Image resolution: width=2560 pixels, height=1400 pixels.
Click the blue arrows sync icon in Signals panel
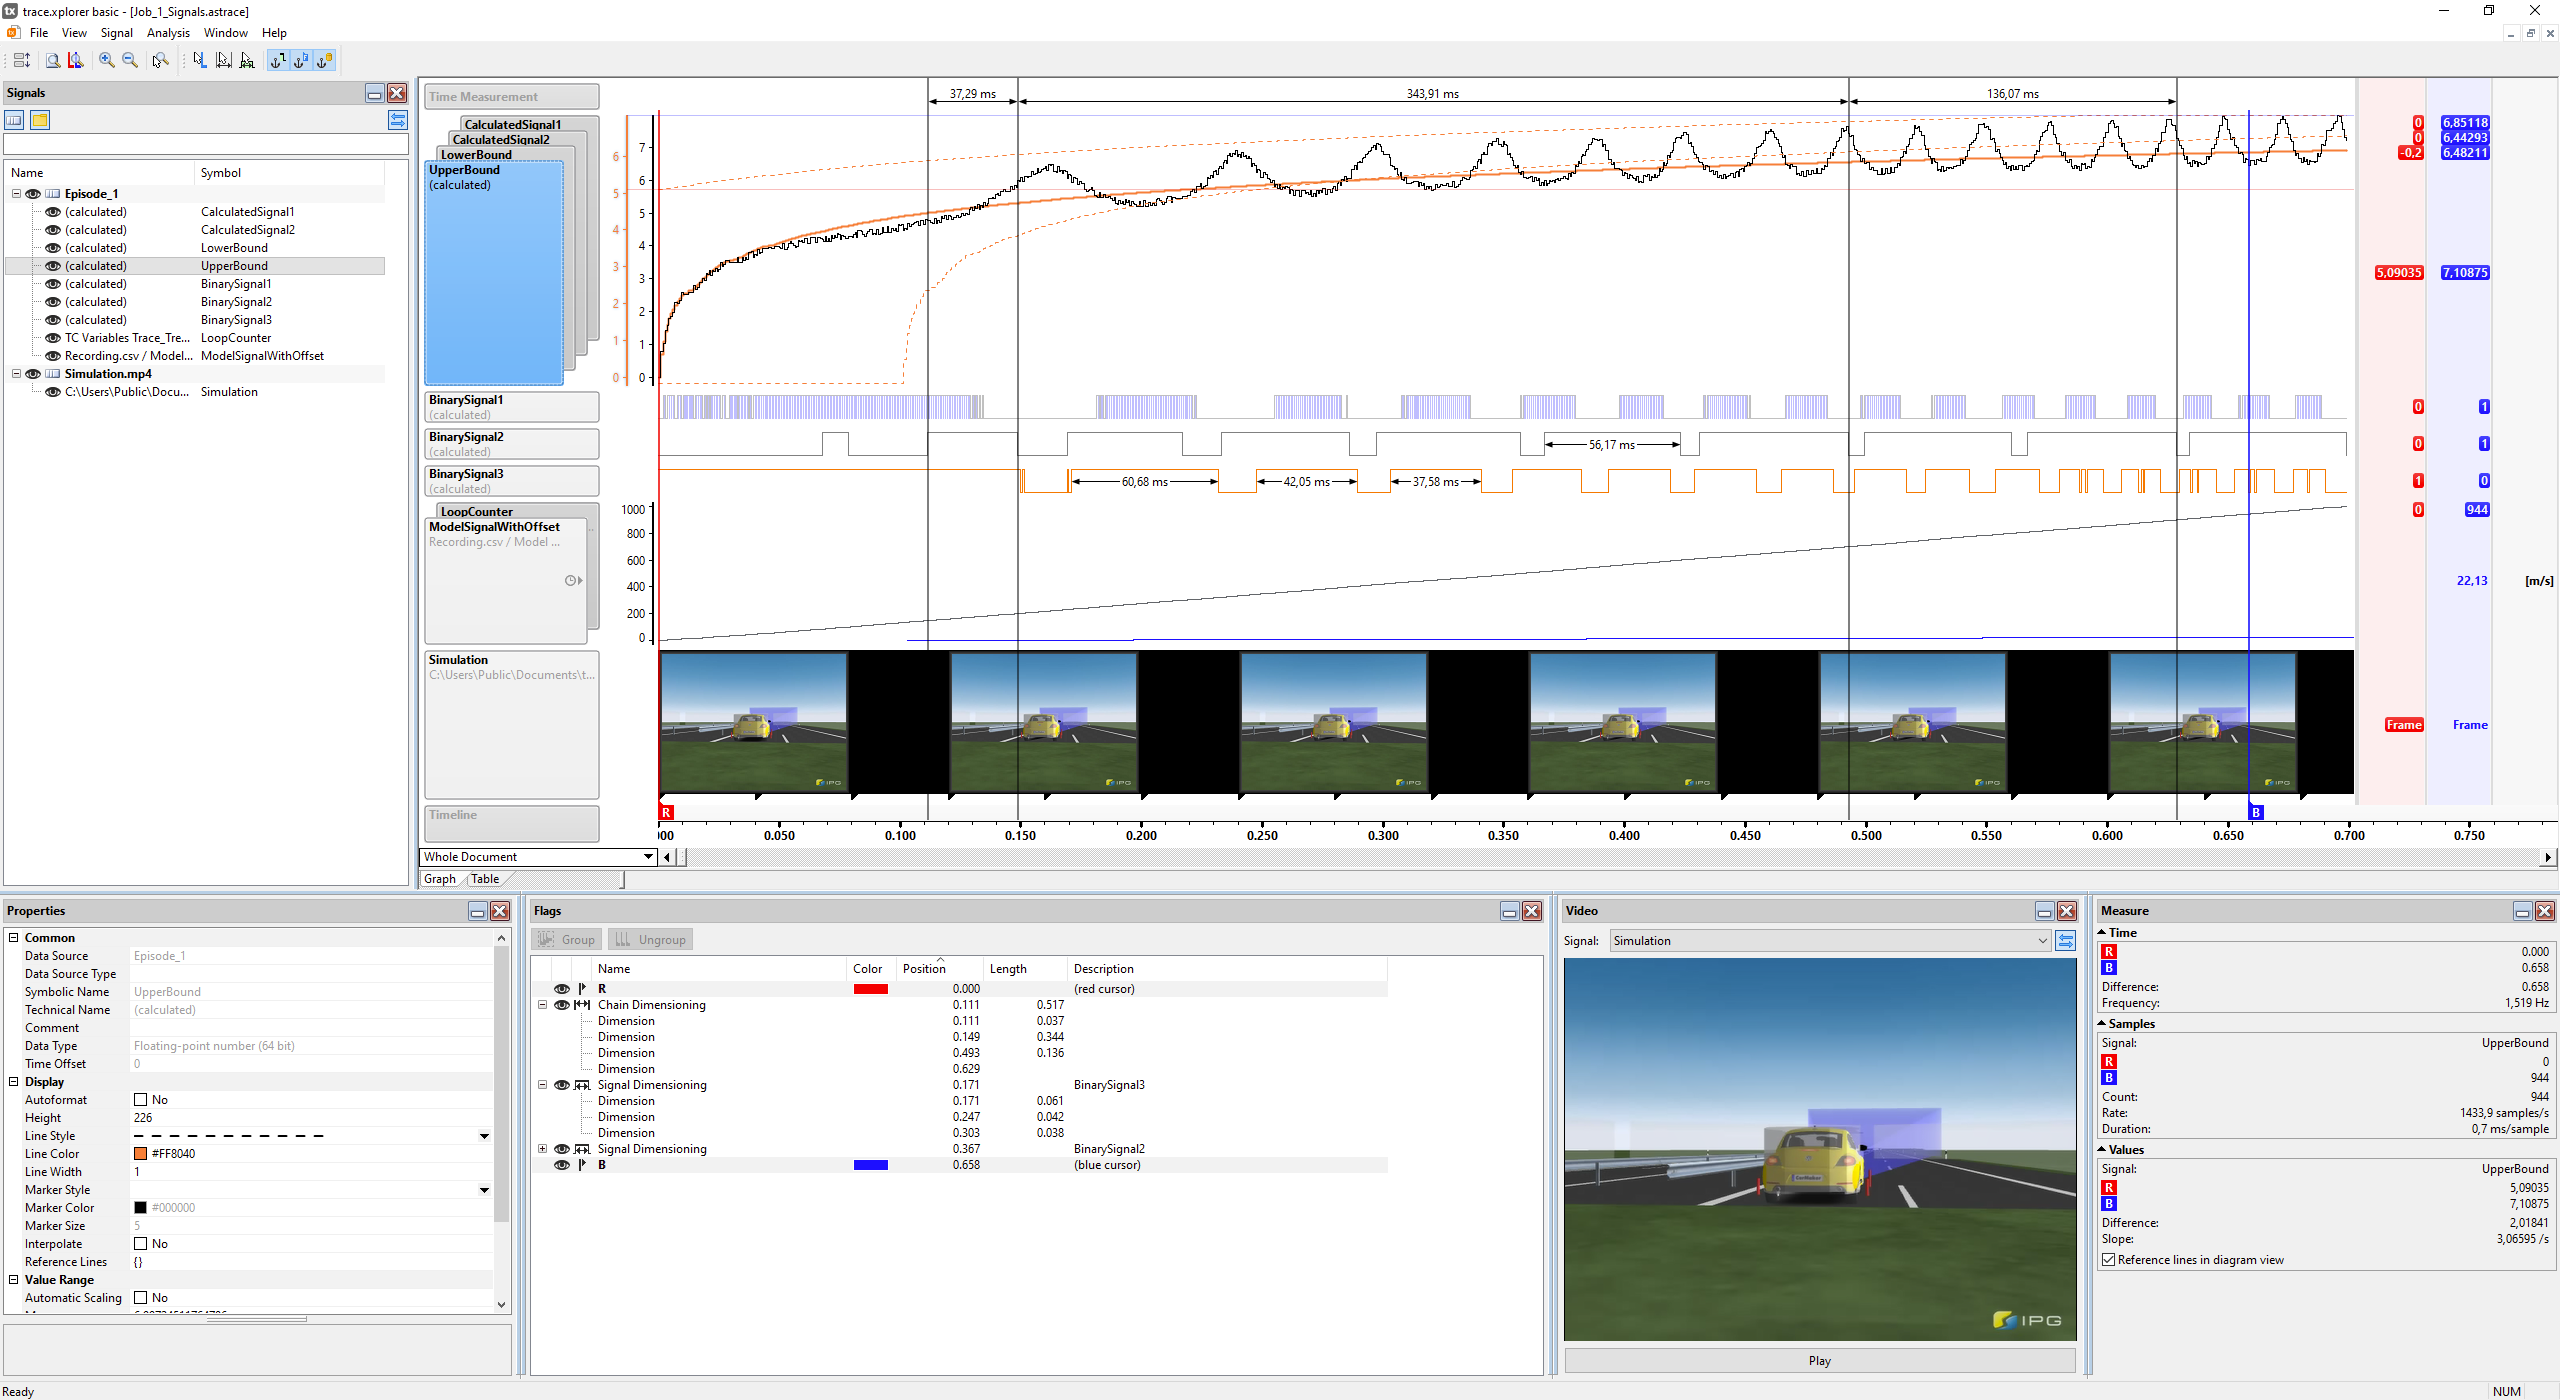click(x=398, y=120)
